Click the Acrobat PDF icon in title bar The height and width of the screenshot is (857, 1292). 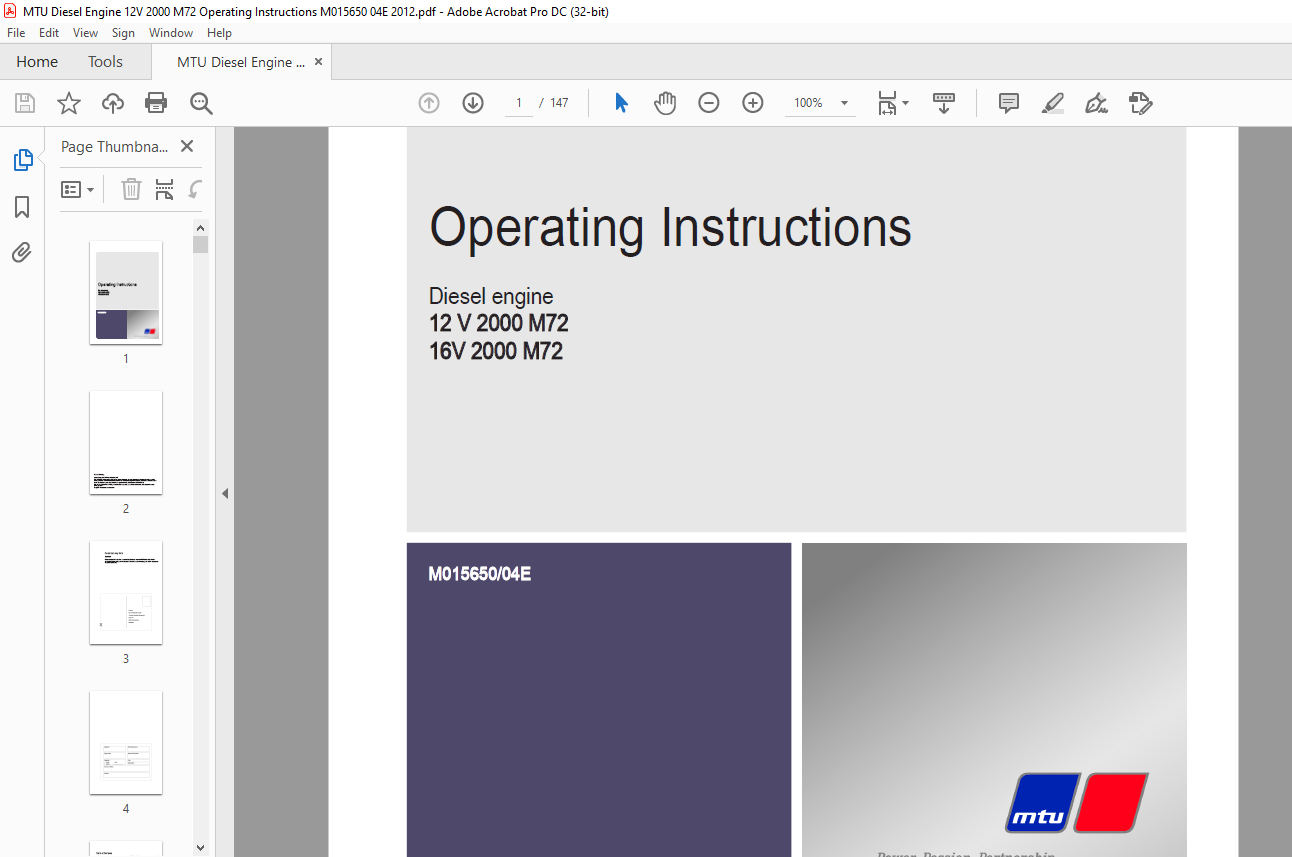(11, 11)
